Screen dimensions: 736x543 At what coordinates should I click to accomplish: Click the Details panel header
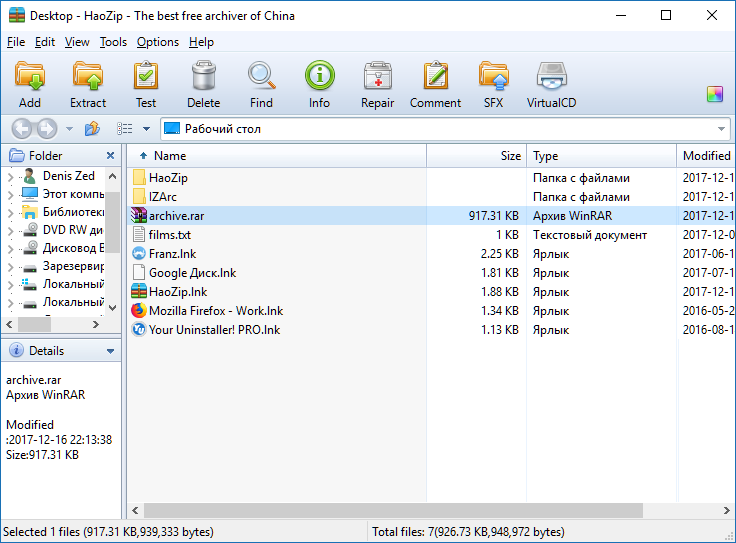point(61,351)
